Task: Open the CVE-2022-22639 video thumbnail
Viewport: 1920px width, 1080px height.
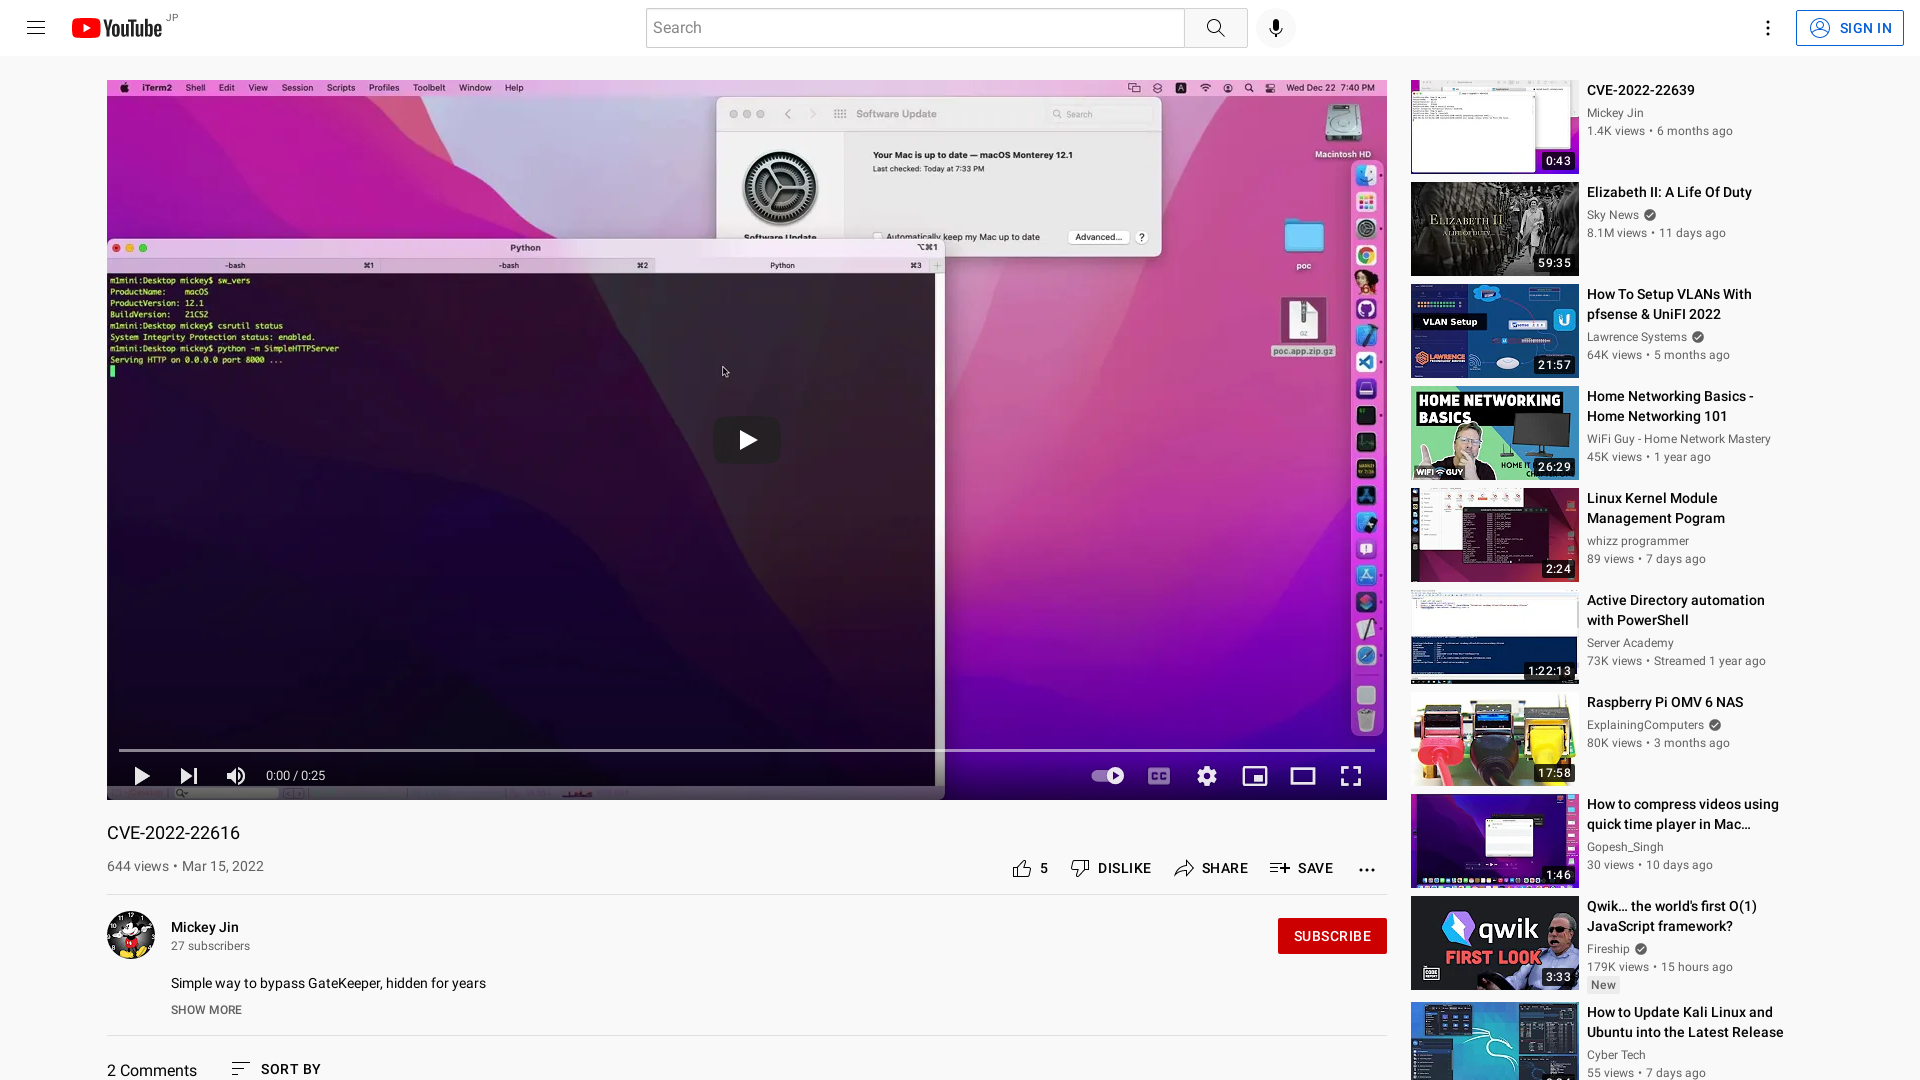Action: point(1494,127)
